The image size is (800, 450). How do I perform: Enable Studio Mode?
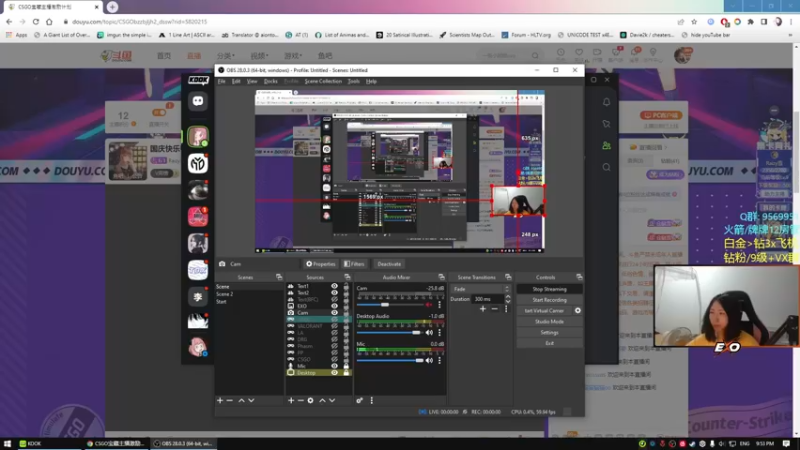point(549,321)
